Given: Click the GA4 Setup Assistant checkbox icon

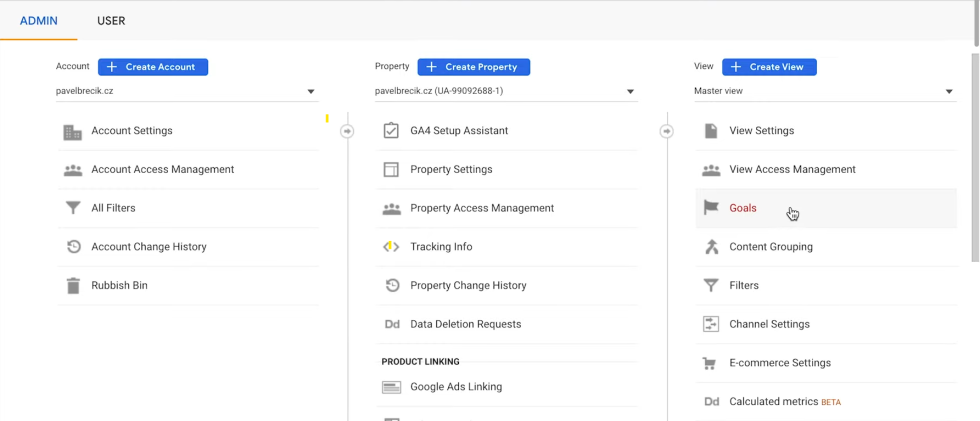Looking at the screenshot, I should (391, 131).
